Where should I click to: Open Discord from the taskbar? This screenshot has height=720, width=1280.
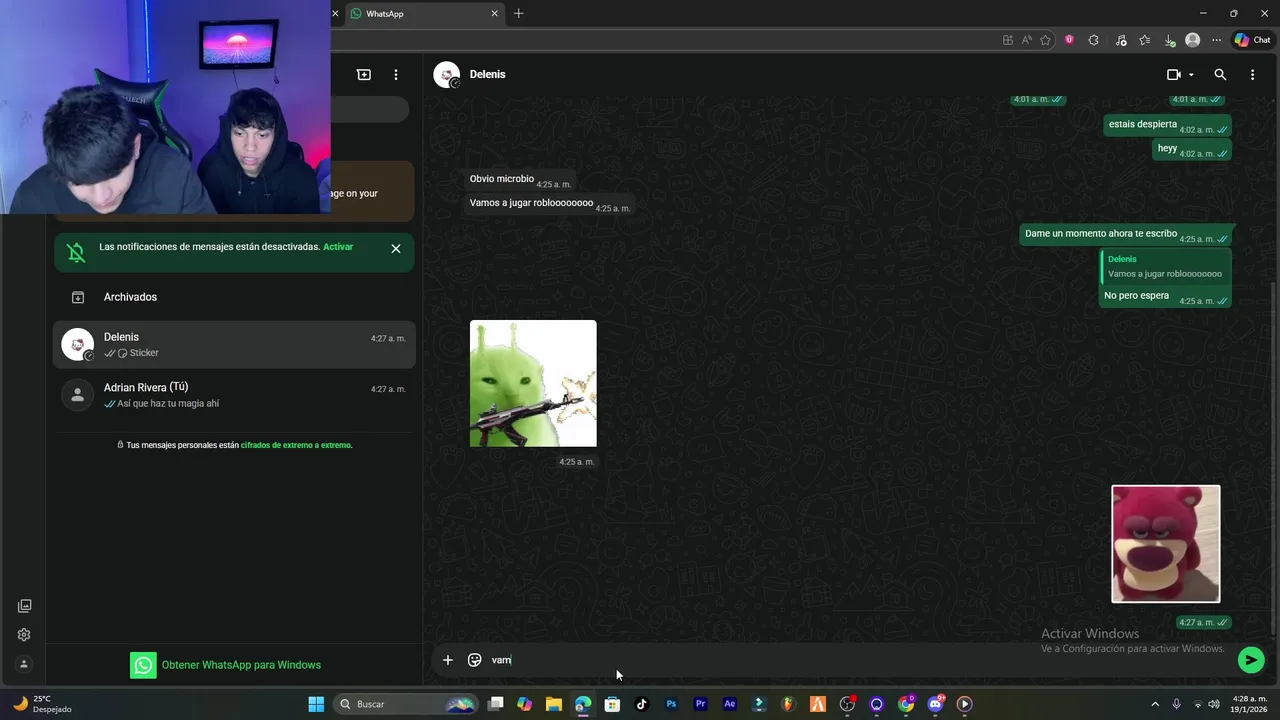935,704
